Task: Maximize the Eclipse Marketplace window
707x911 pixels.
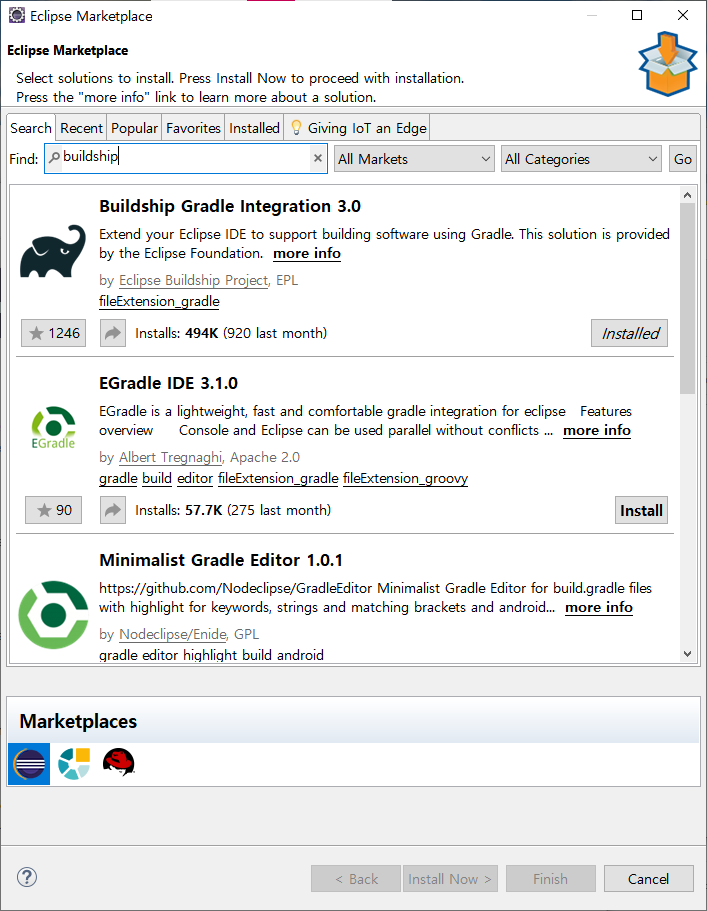Action: click(x=637, y=15)
